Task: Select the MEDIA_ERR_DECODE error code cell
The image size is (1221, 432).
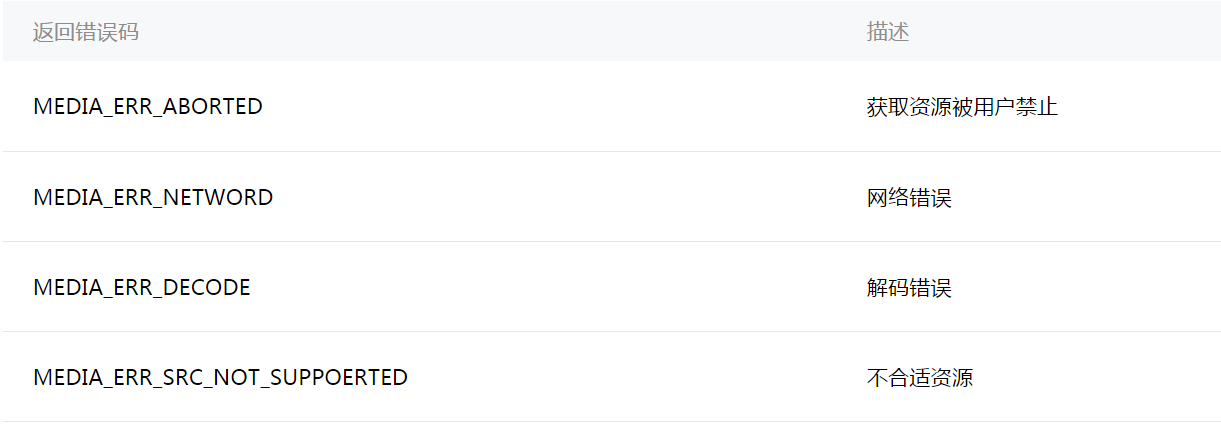Action: click(x=142, y=288)
